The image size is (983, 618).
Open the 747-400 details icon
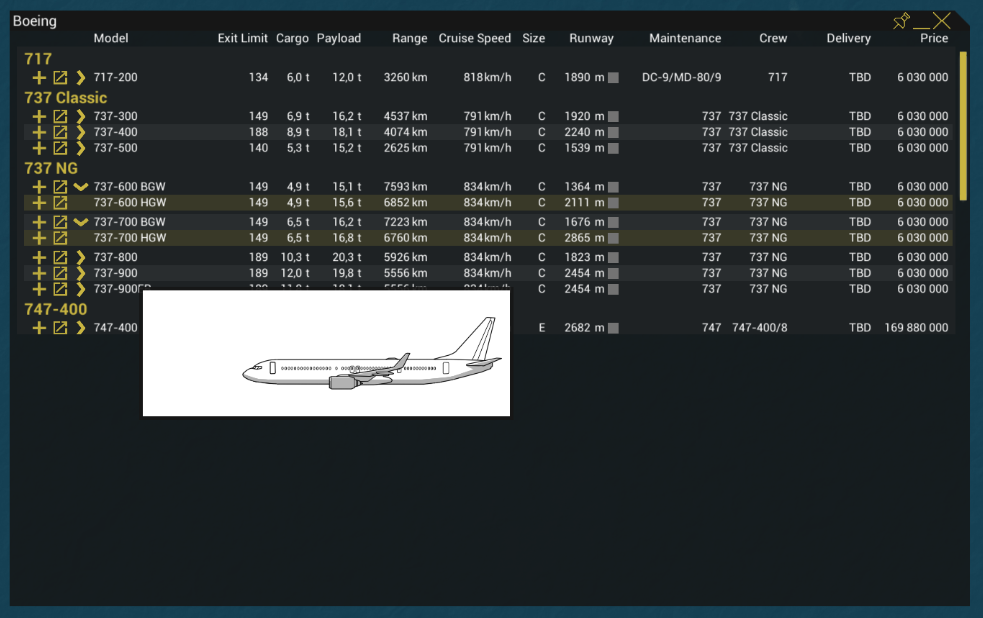[x=60, y=328]
